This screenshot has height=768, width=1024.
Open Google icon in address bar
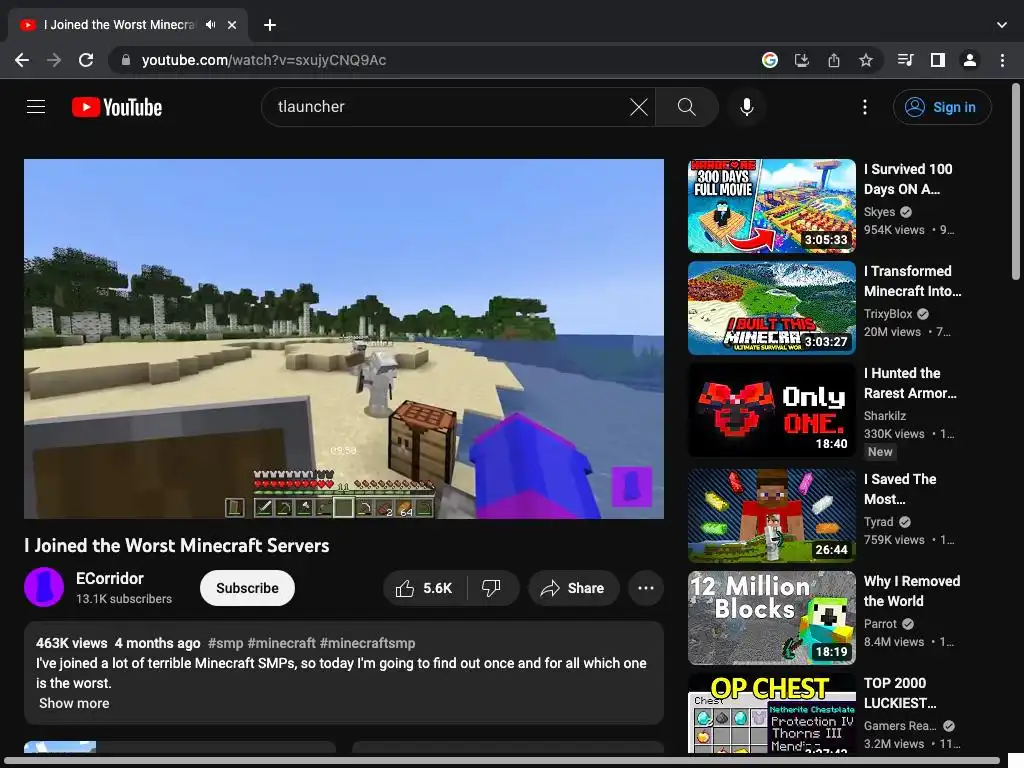[x=770, y=60]
